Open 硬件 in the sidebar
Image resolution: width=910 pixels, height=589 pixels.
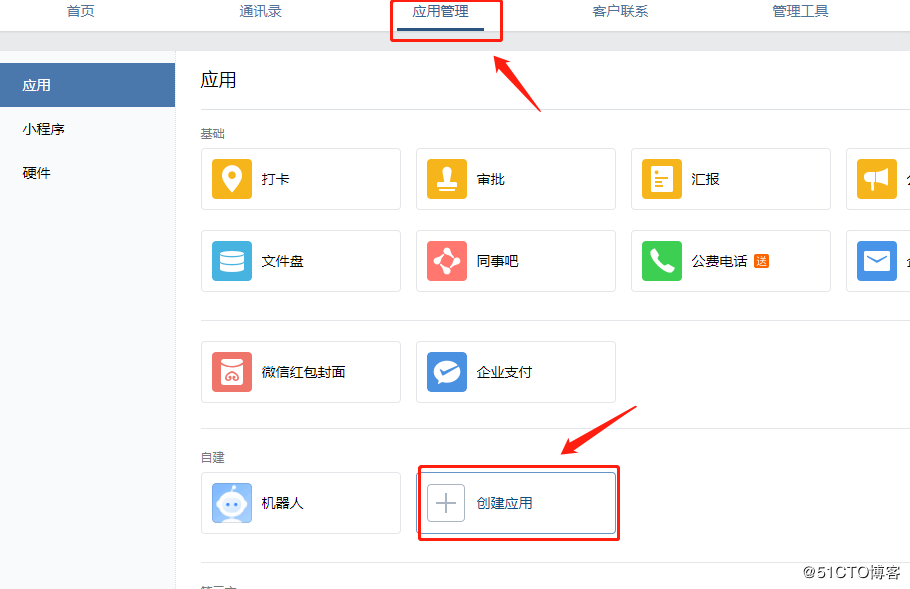(37, 173)
